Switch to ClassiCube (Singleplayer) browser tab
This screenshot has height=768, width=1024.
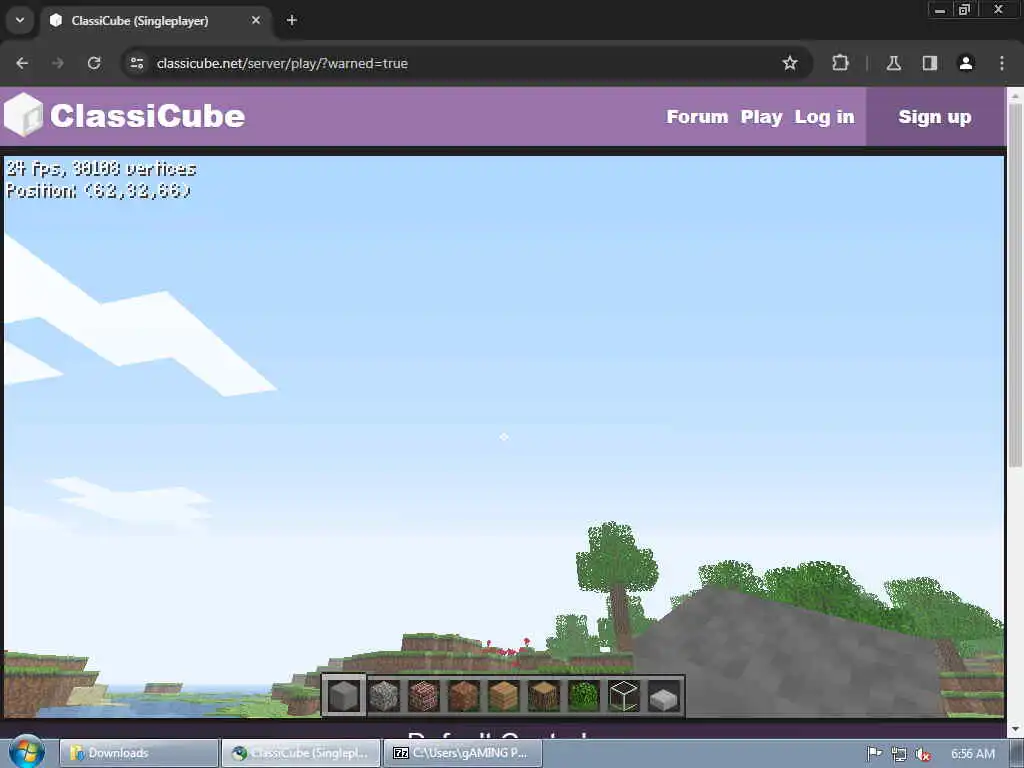coord(156,20)
